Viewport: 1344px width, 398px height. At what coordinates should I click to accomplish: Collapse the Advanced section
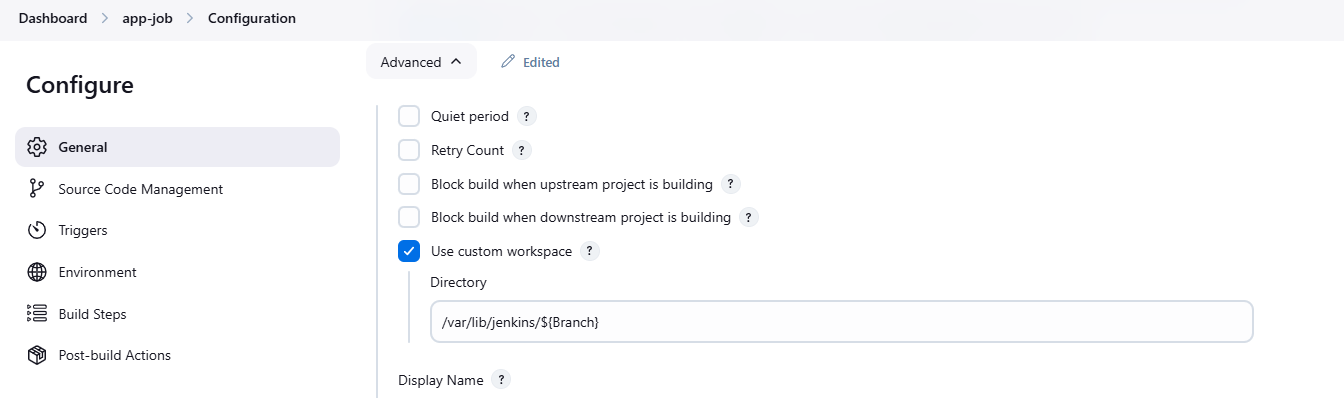tap(421, 62)
